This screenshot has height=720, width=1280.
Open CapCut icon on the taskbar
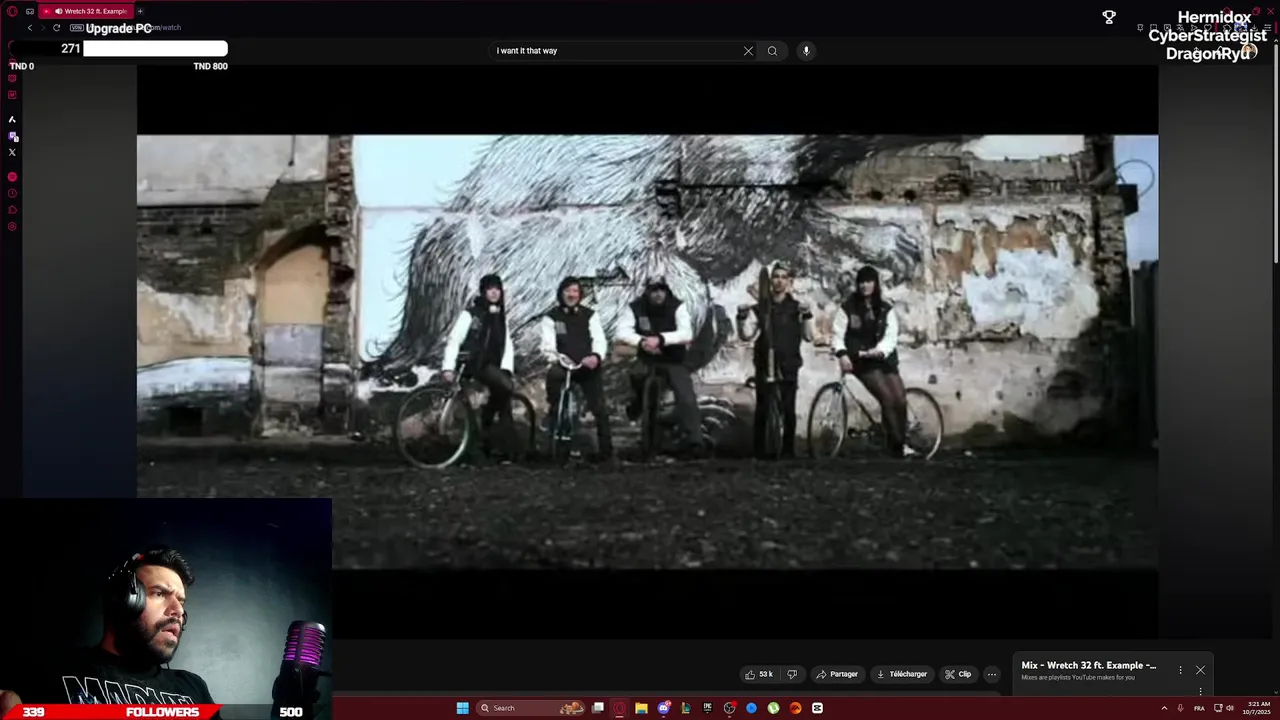pos(817,708)
